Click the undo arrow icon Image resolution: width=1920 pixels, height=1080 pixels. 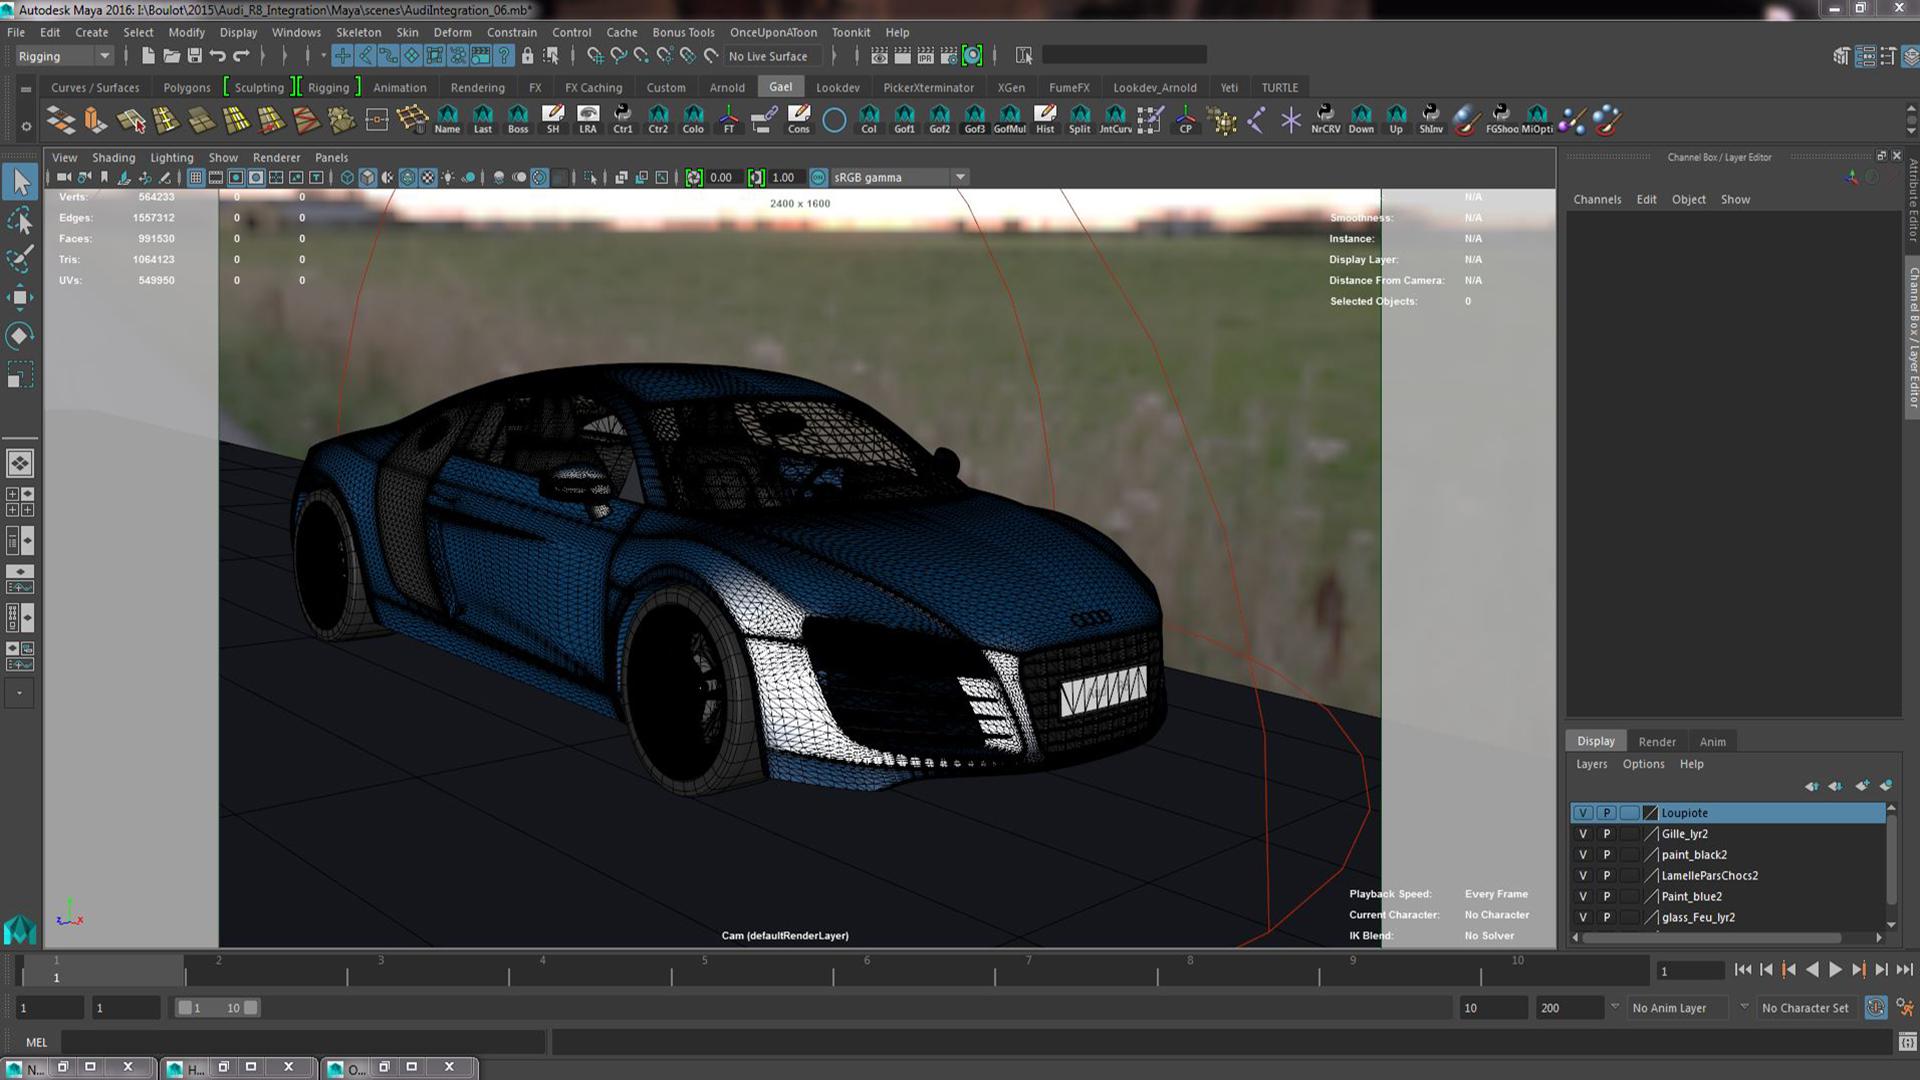pyautogui.click(x=218, y=56)
